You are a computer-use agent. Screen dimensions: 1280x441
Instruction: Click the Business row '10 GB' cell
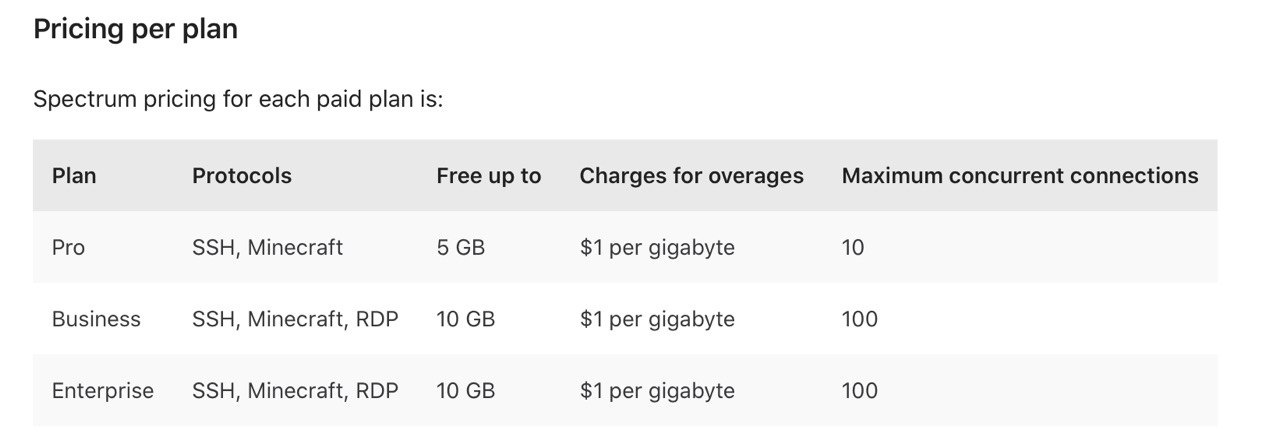(x=466, y=319)
